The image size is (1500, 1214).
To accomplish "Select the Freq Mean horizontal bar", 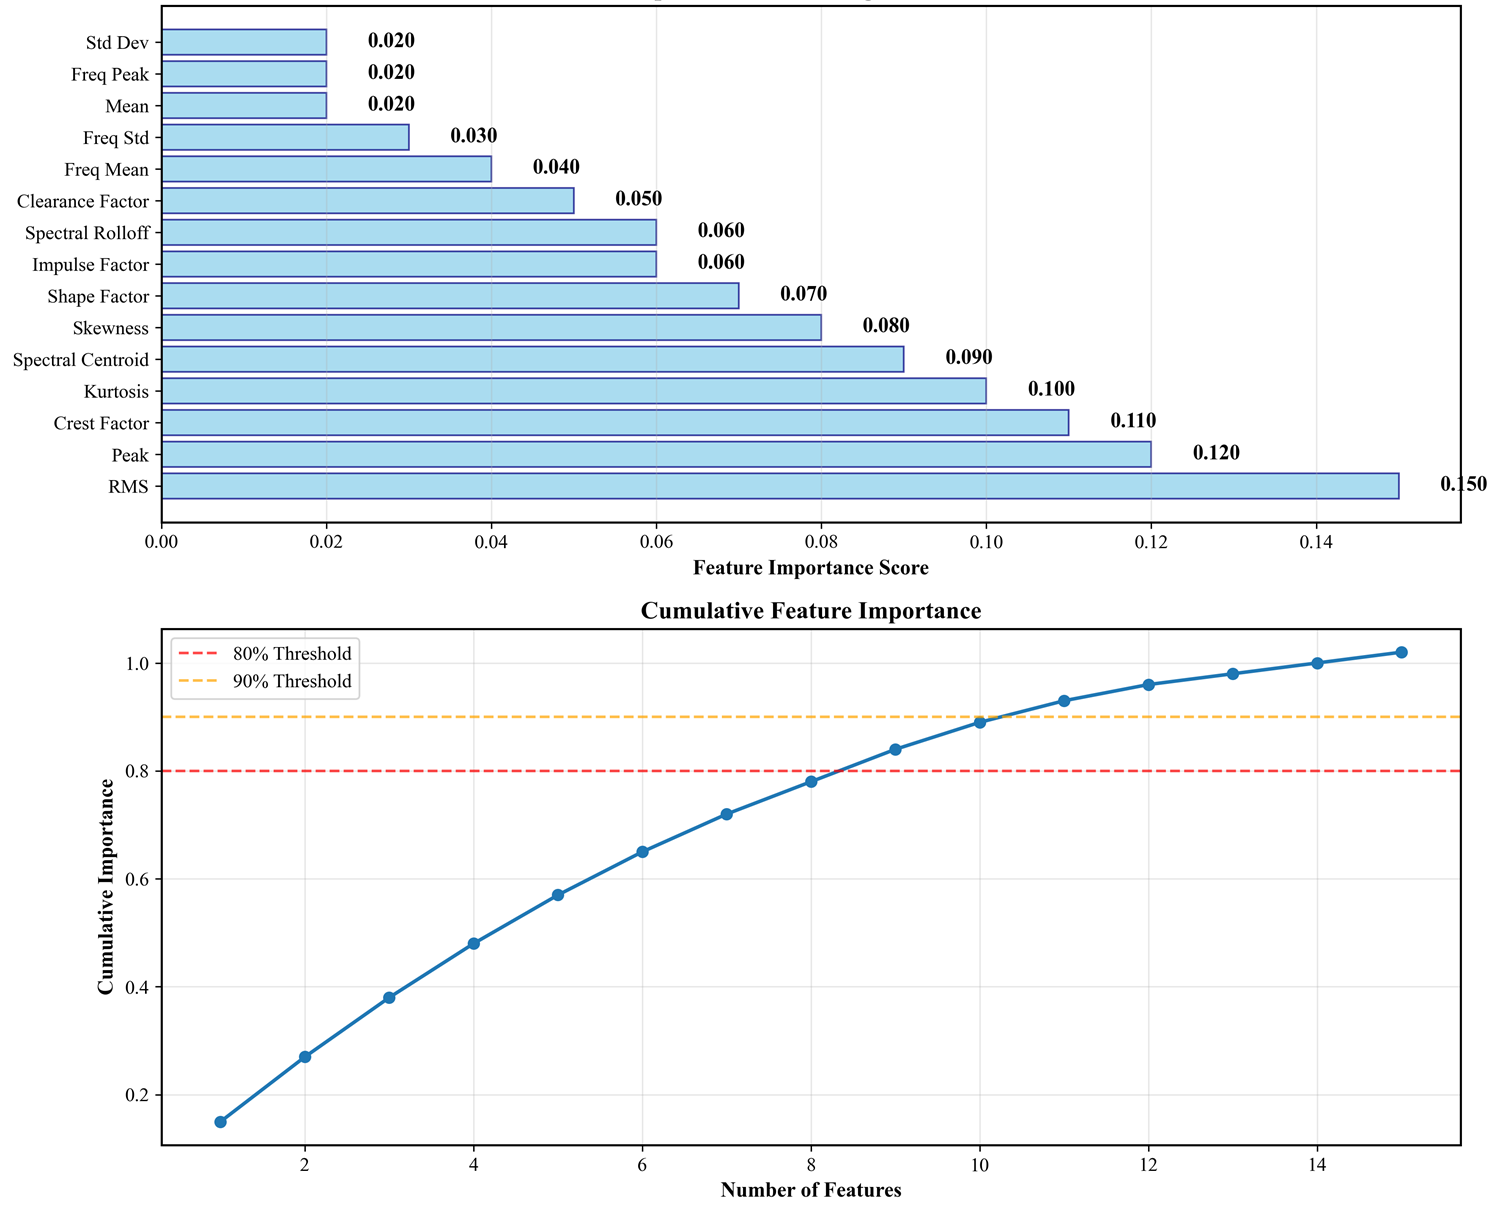I will click(326, 169).
